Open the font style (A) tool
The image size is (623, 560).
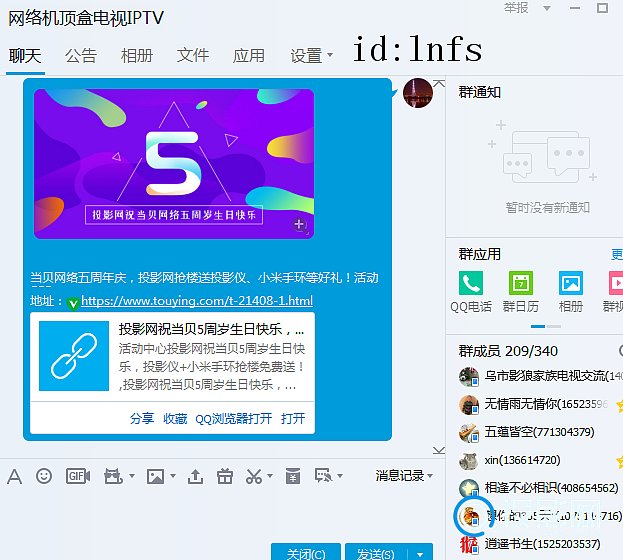(14, 476)
